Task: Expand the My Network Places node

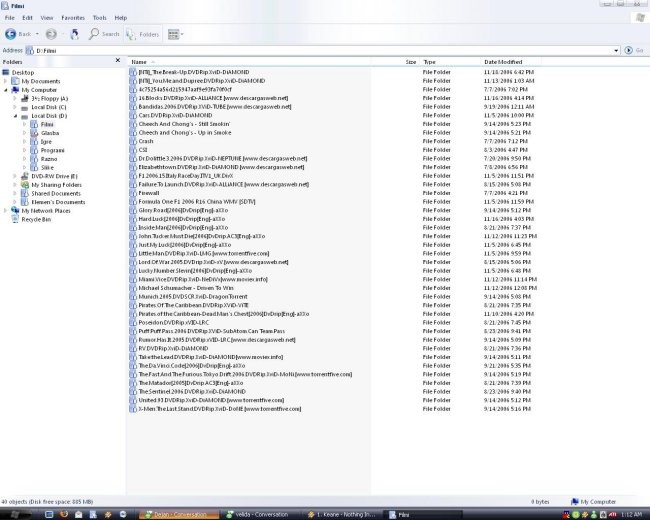Action: tap(6, 211)
